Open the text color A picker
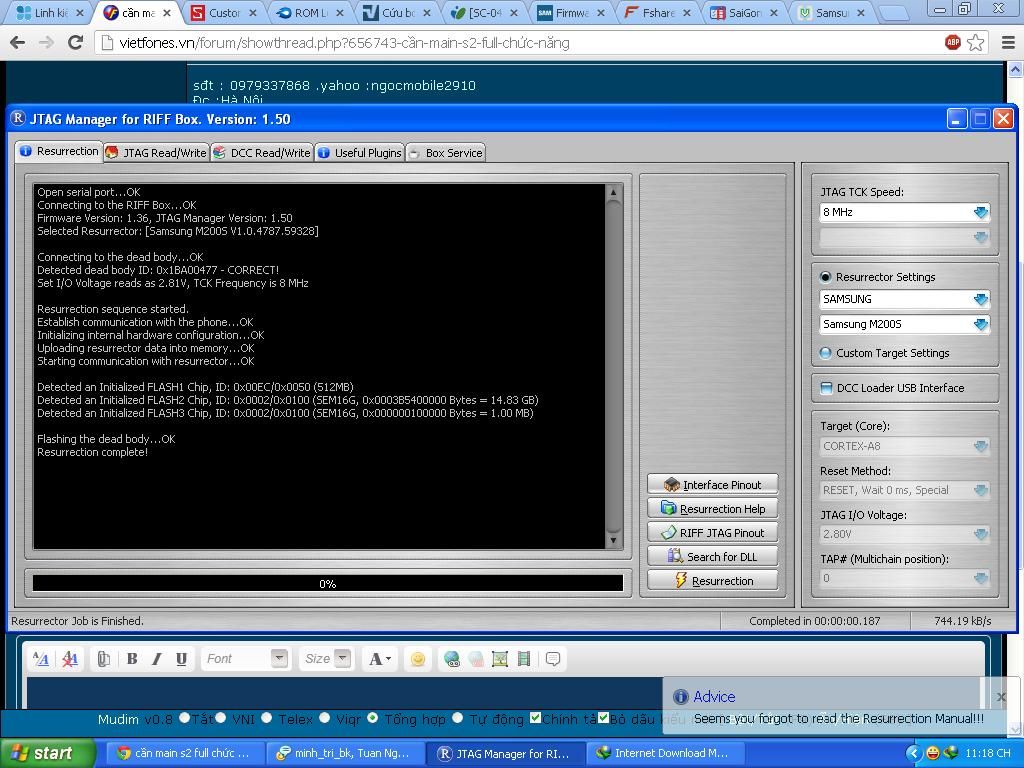The width and height of the screenshot is (1024, 768). click(379, 658)
